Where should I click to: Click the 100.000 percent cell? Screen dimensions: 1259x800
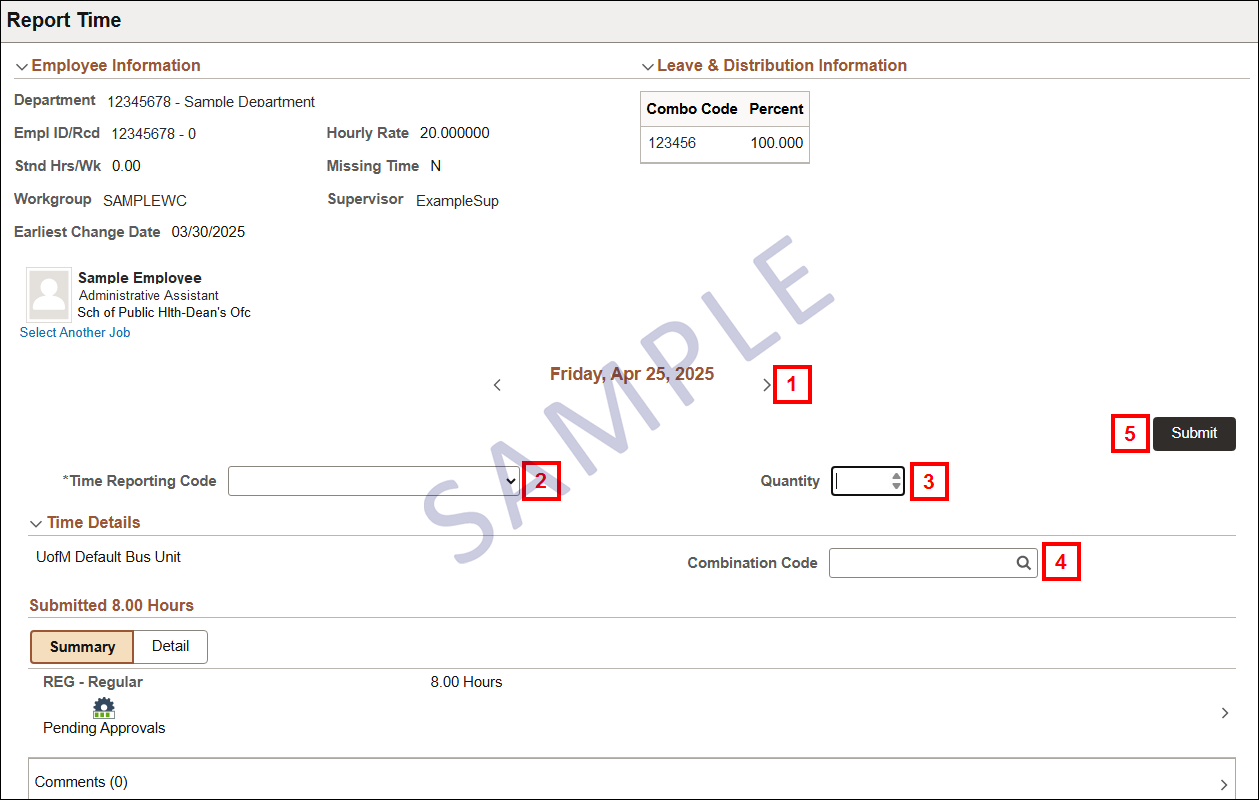(x=777, y=143)
